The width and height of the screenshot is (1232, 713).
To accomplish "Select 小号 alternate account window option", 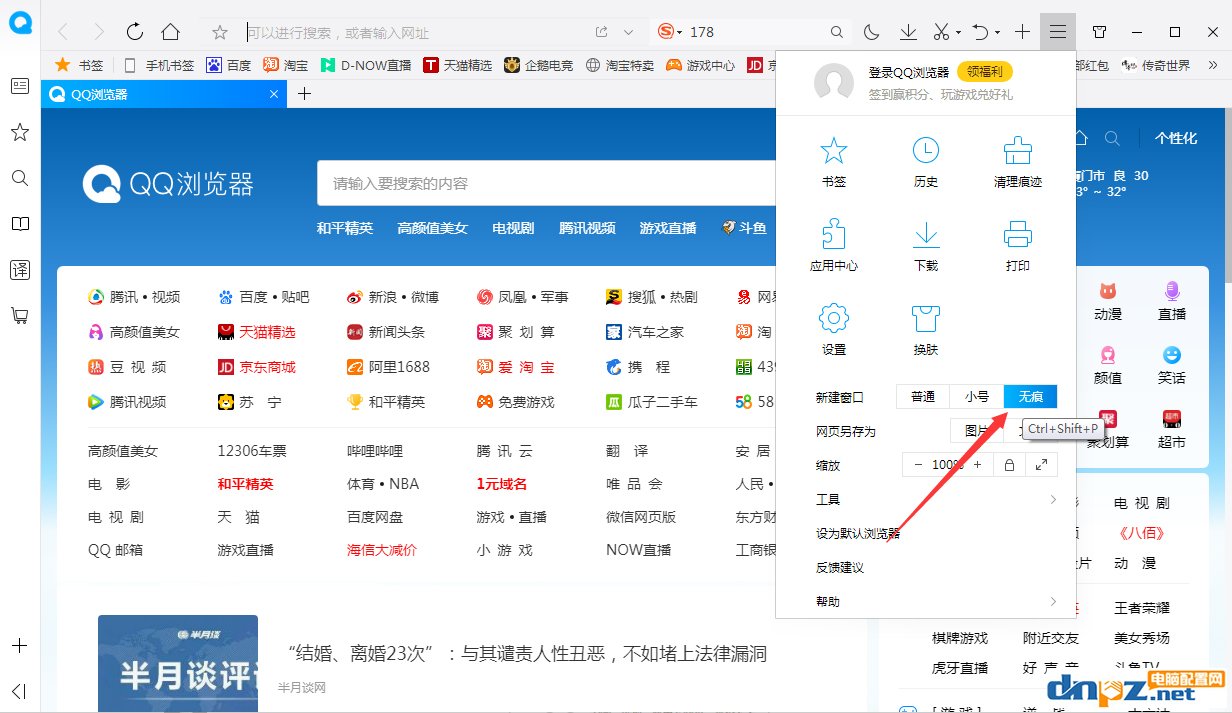I will point(976,397).
